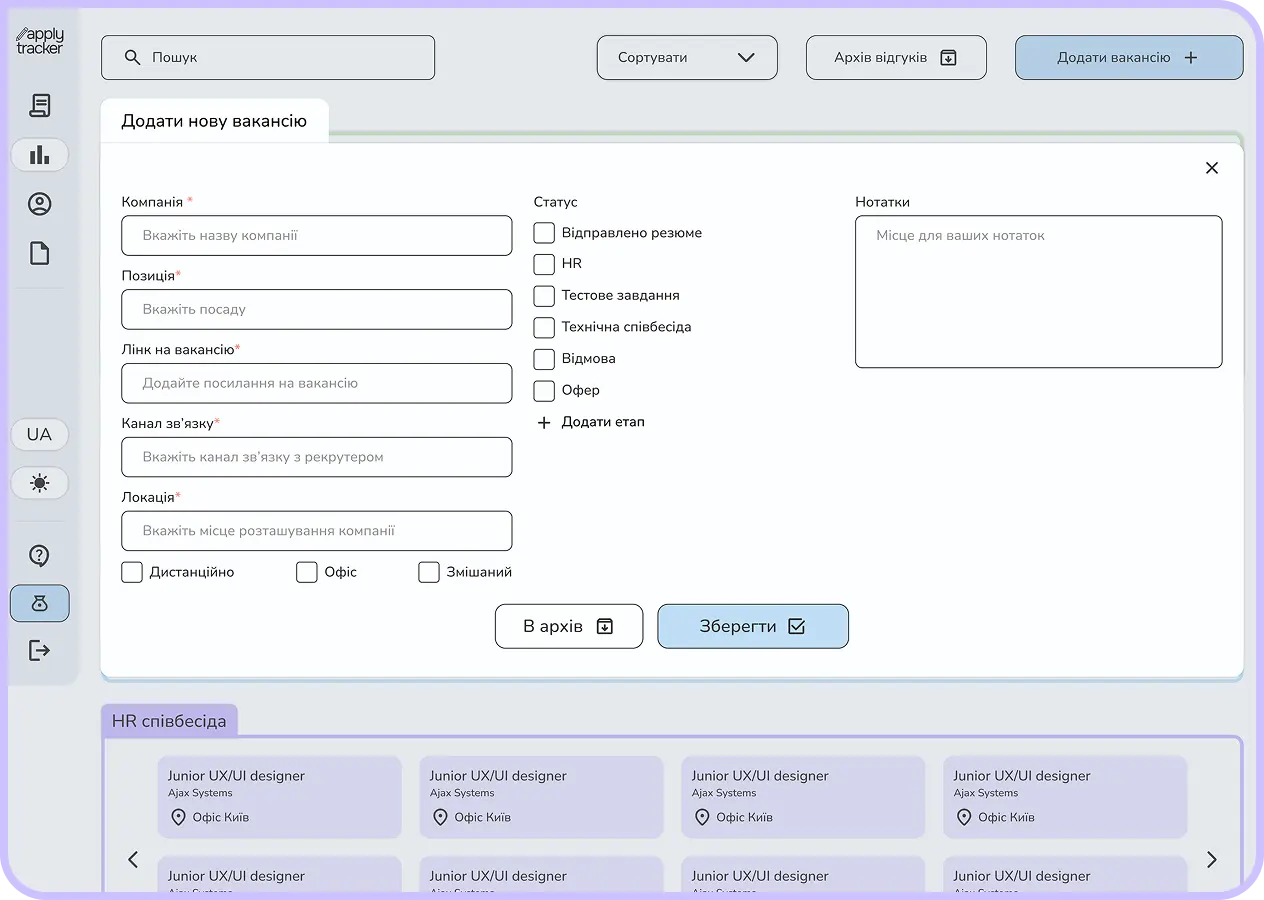
Task: Check the Відправлено резюме status checkbox
Action: [544, 233]
